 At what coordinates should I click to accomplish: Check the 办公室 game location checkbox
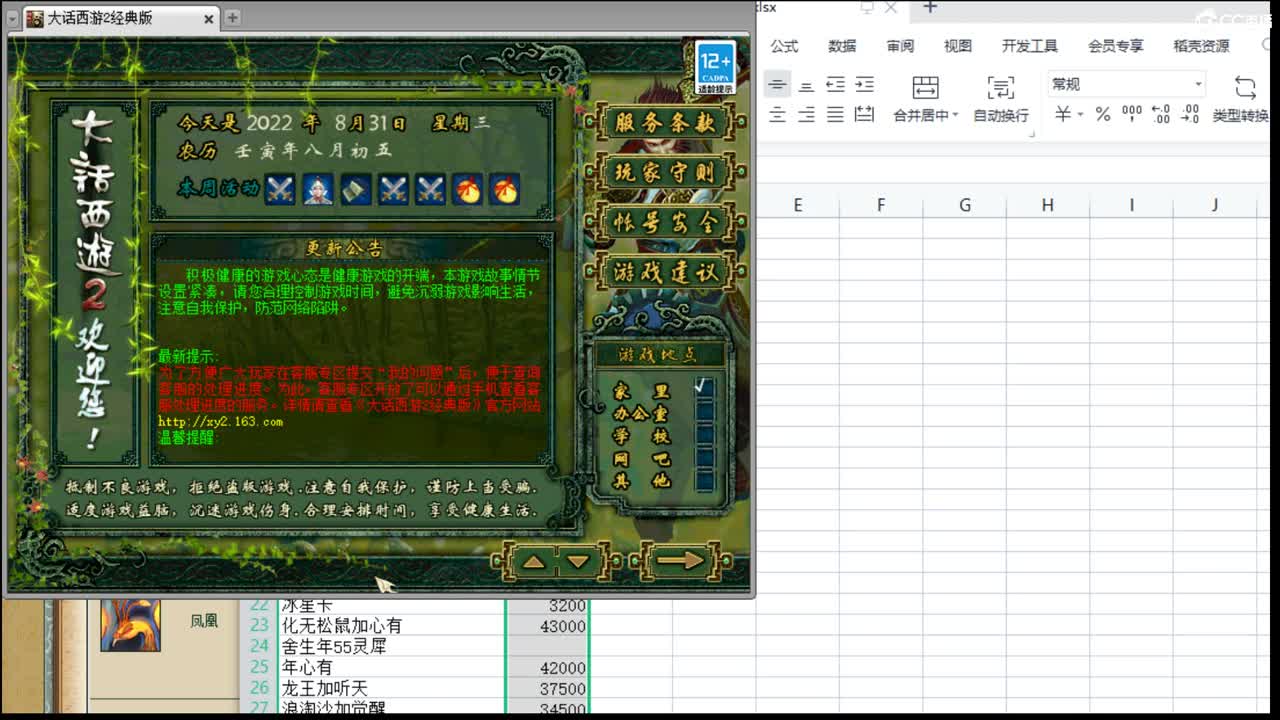click(704, 412)
